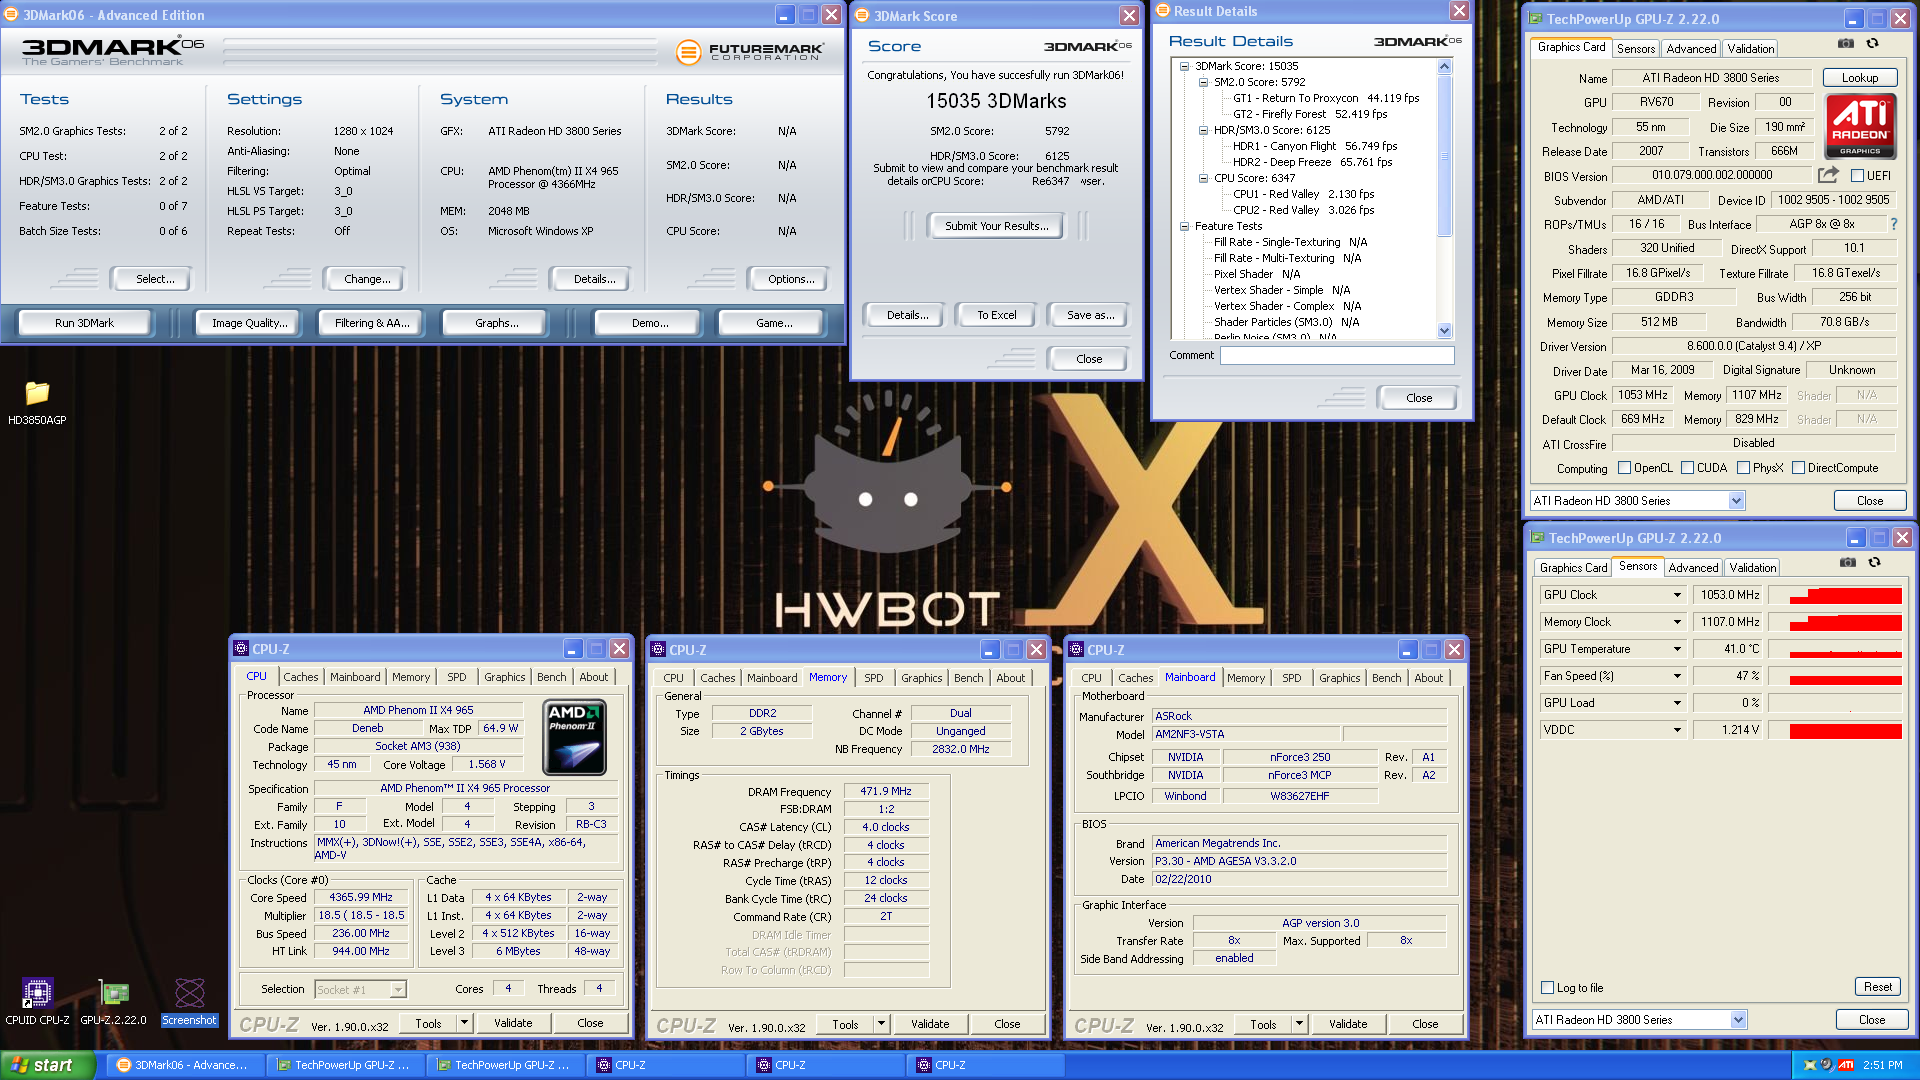This screenshot has height=1080, width=1920.
Task: Click the refresh icon in the GPU-Z Sensors window
Action: click(x=1874, y=563)
